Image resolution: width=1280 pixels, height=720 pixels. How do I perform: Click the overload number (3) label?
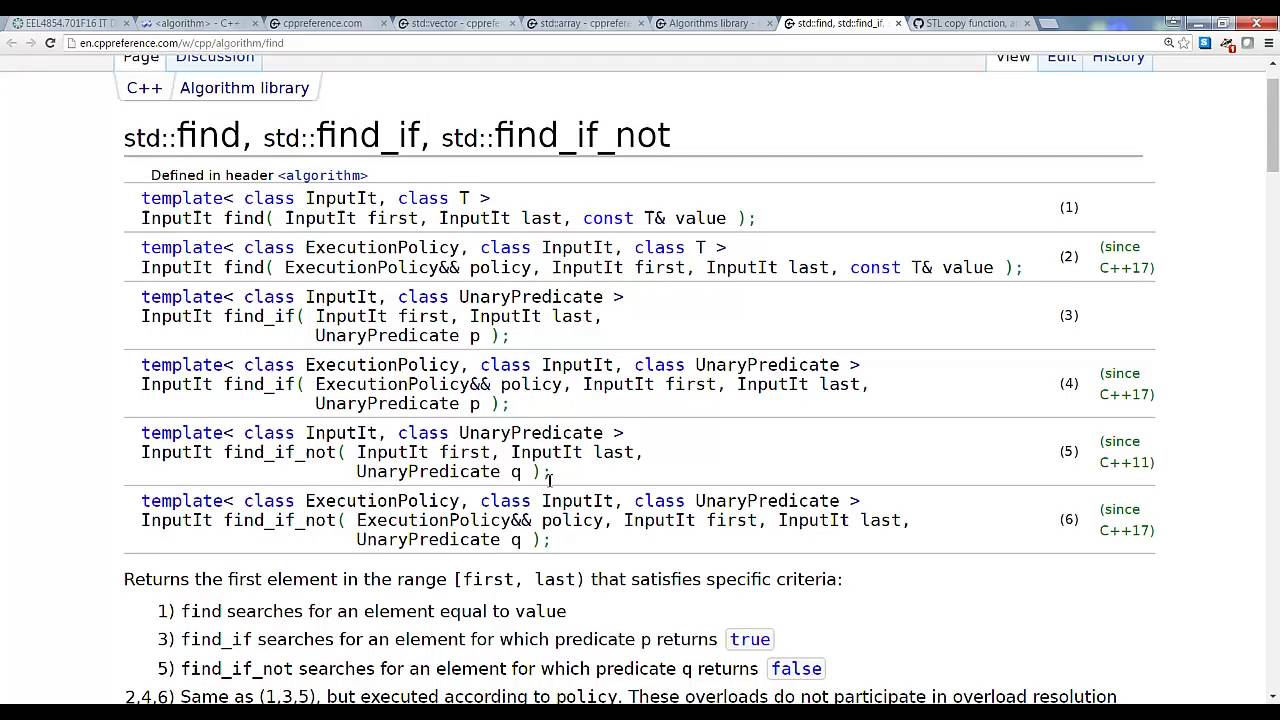1069,315
